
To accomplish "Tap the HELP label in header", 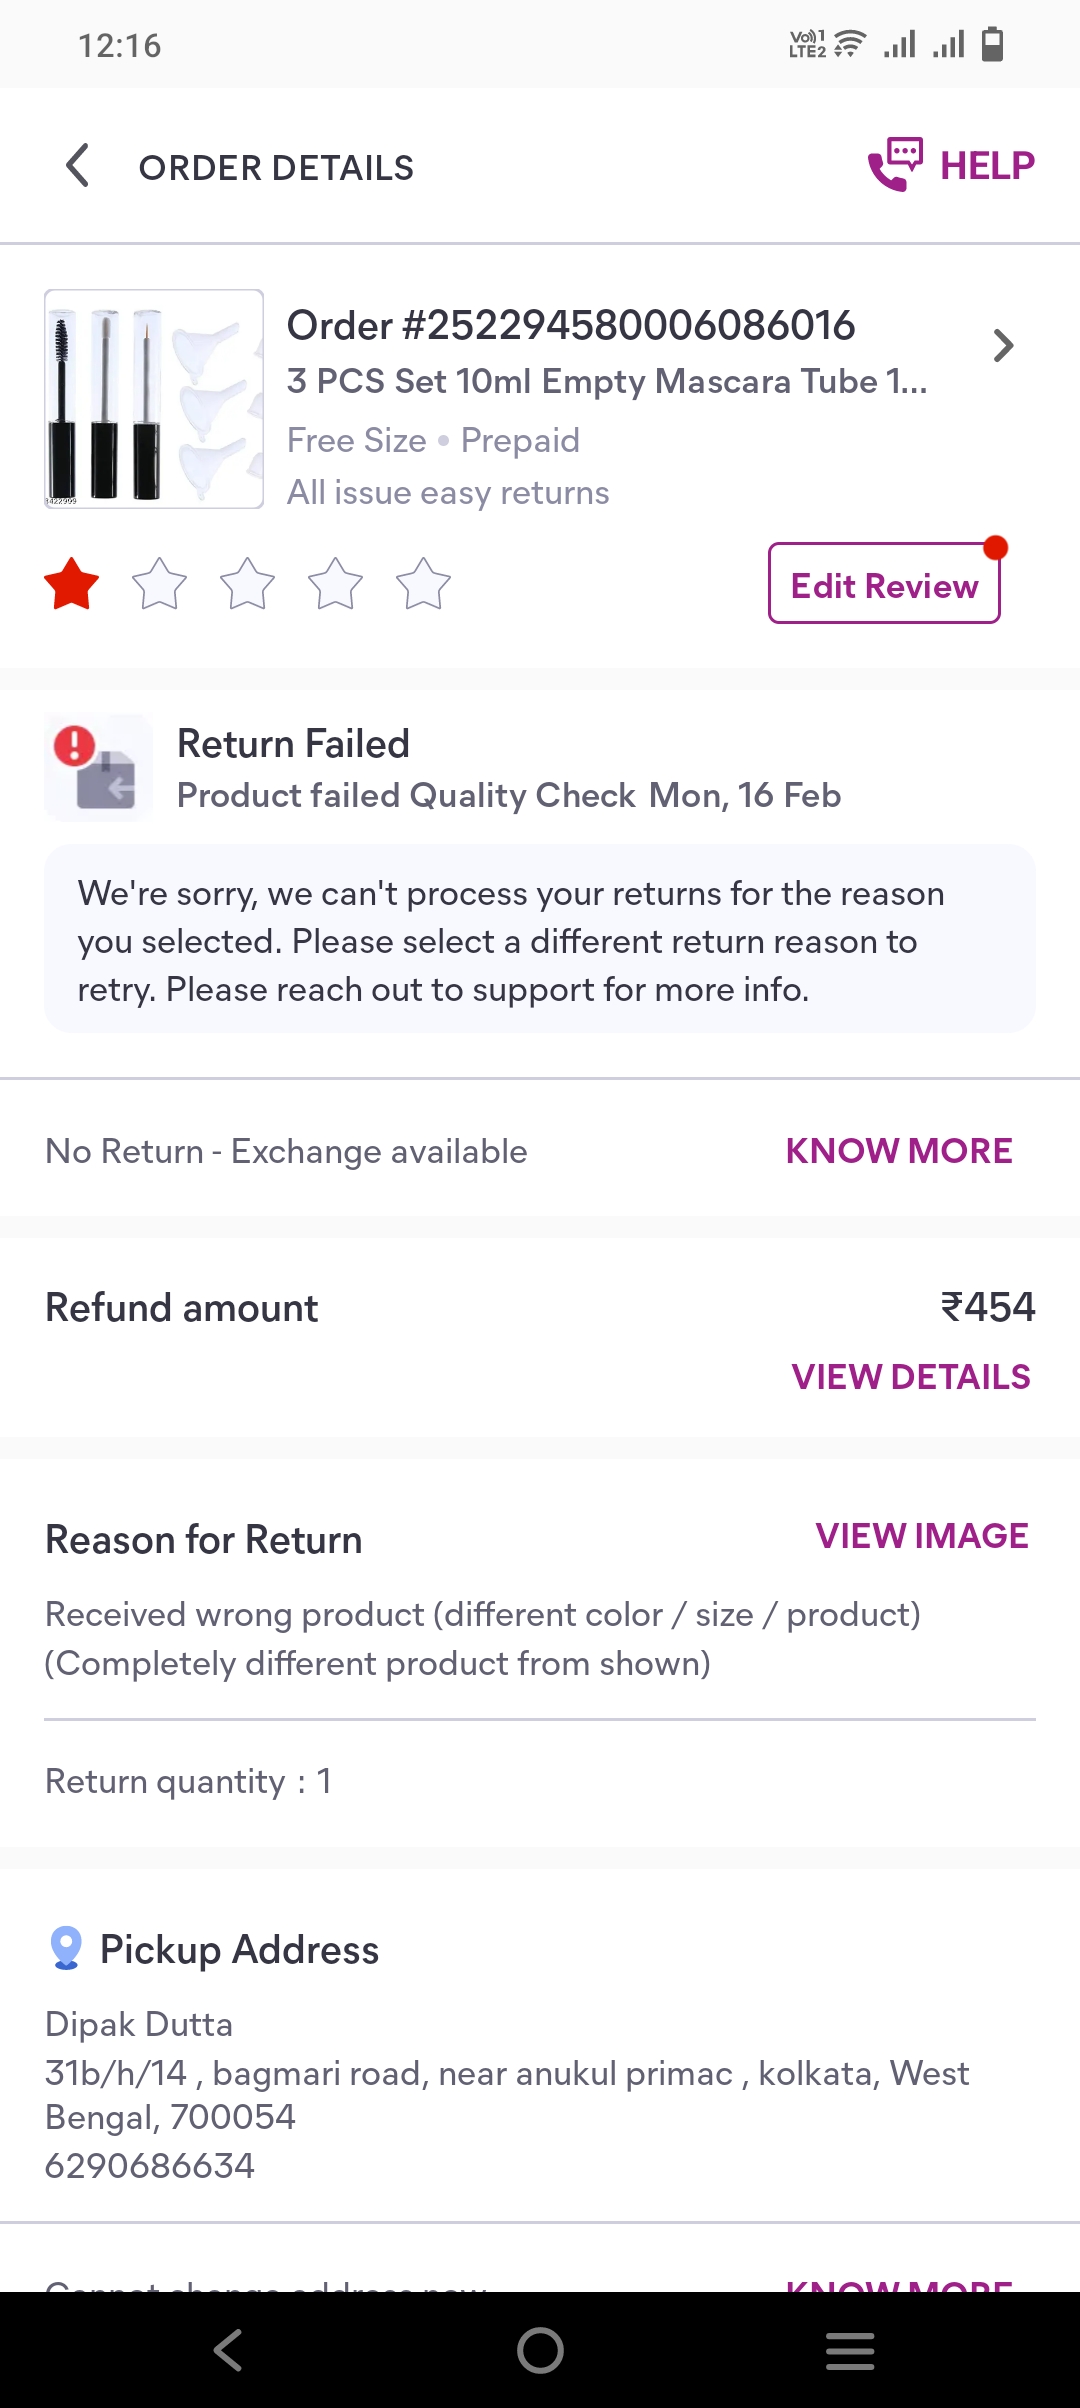I will (987, 166).
